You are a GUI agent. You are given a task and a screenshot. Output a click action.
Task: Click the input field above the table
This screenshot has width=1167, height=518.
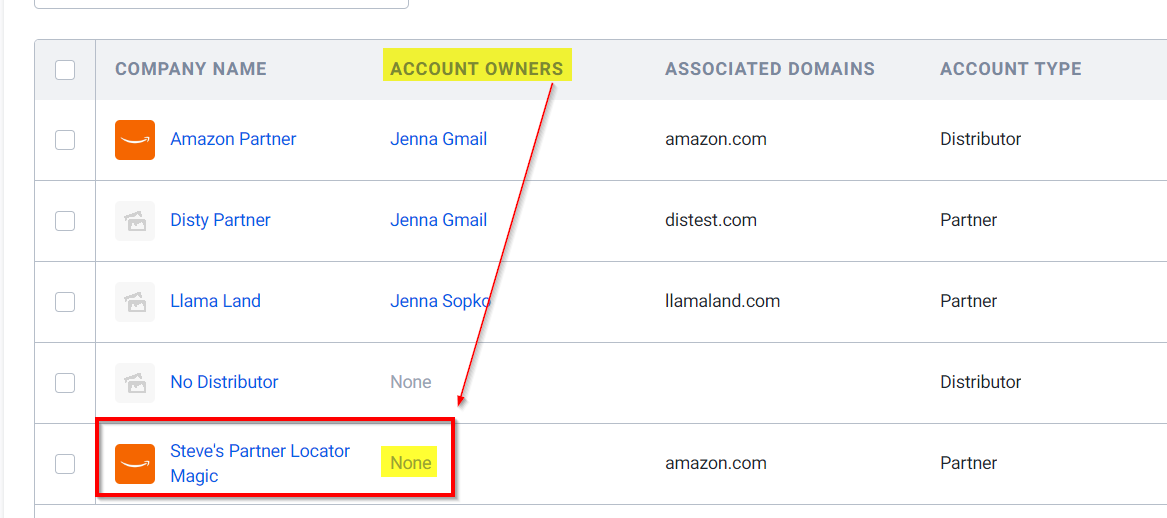coord(221,4)
